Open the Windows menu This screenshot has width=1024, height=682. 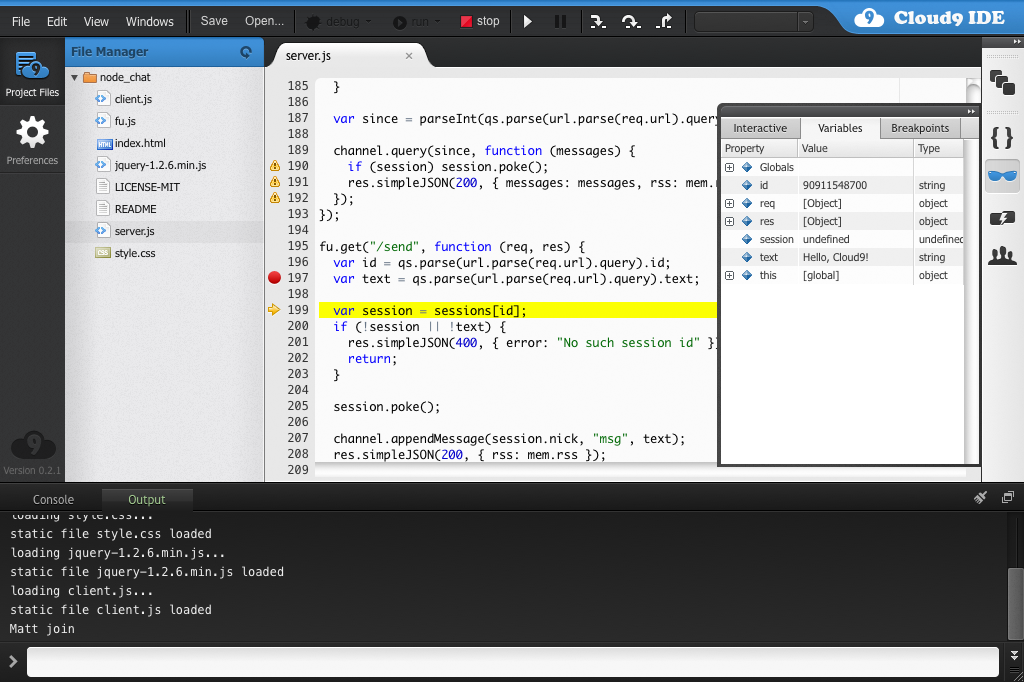(149, 20)
